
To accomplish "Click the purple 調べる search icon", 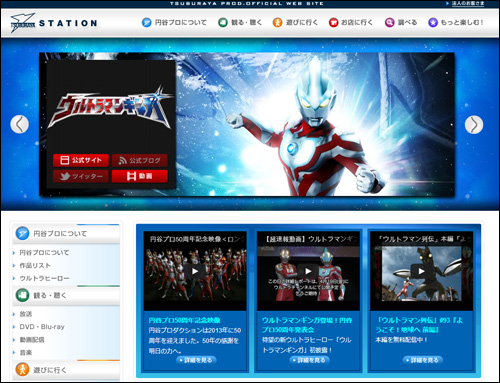I will [x=389, y=23].
